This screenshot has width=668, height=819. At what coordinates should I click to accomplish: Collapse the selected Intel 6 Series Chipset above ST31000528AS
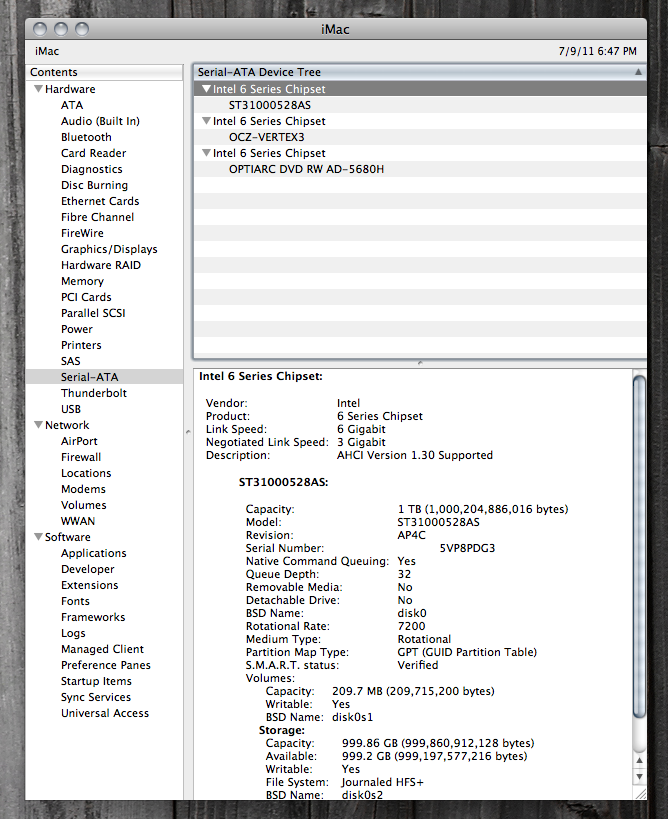point(206,89)
